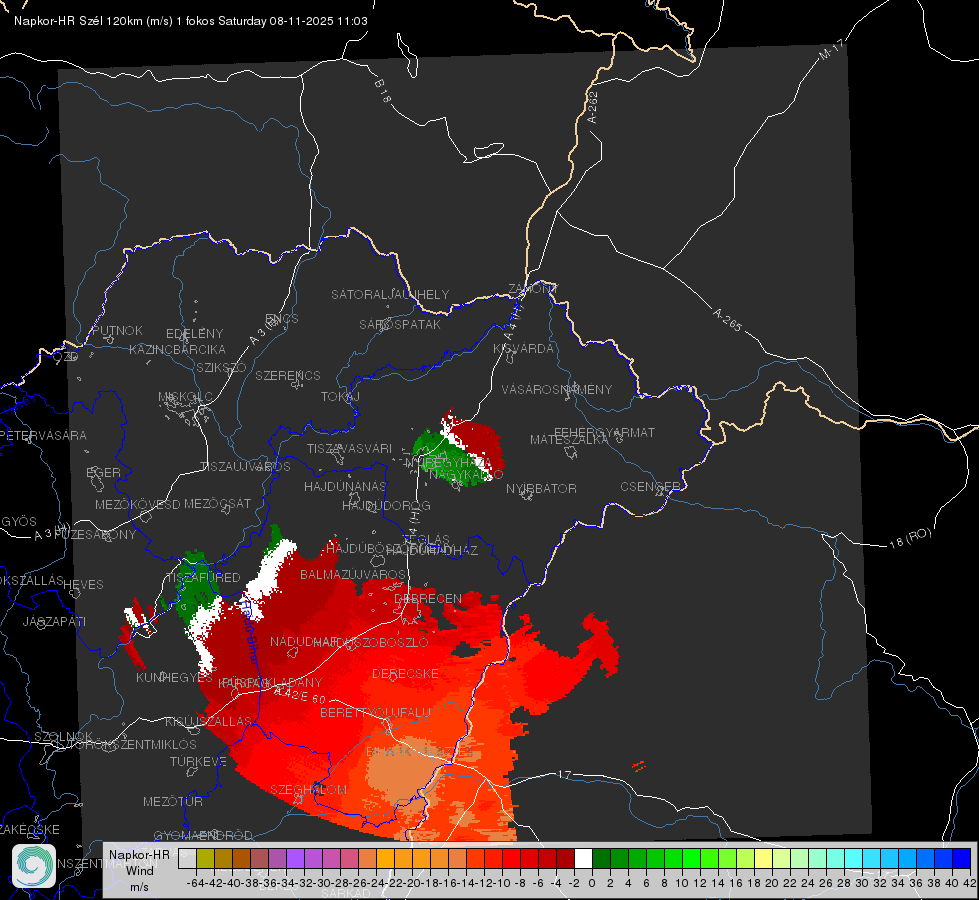Click the 'Napkor-HR Wind m/s' legend title

(x=139, y=871)
